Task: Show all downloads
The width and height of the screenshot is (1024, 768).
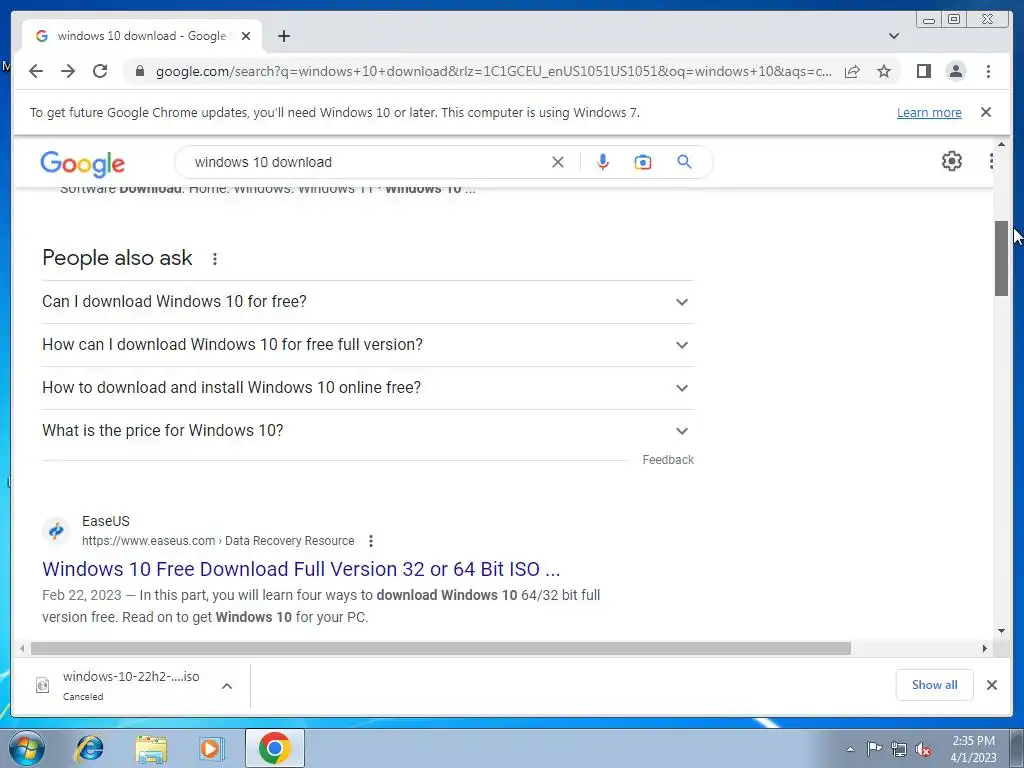Action: pos(935,685)
